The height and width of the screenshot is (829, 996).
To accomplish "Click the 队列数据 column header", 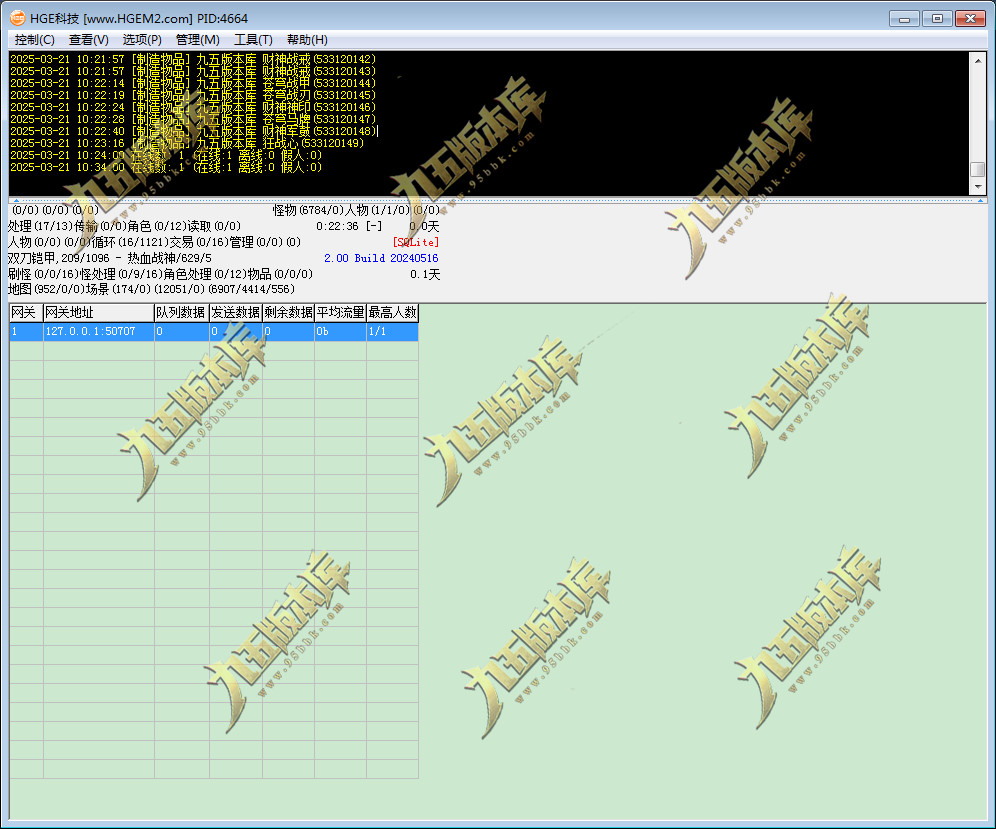I will click(181, 313).
